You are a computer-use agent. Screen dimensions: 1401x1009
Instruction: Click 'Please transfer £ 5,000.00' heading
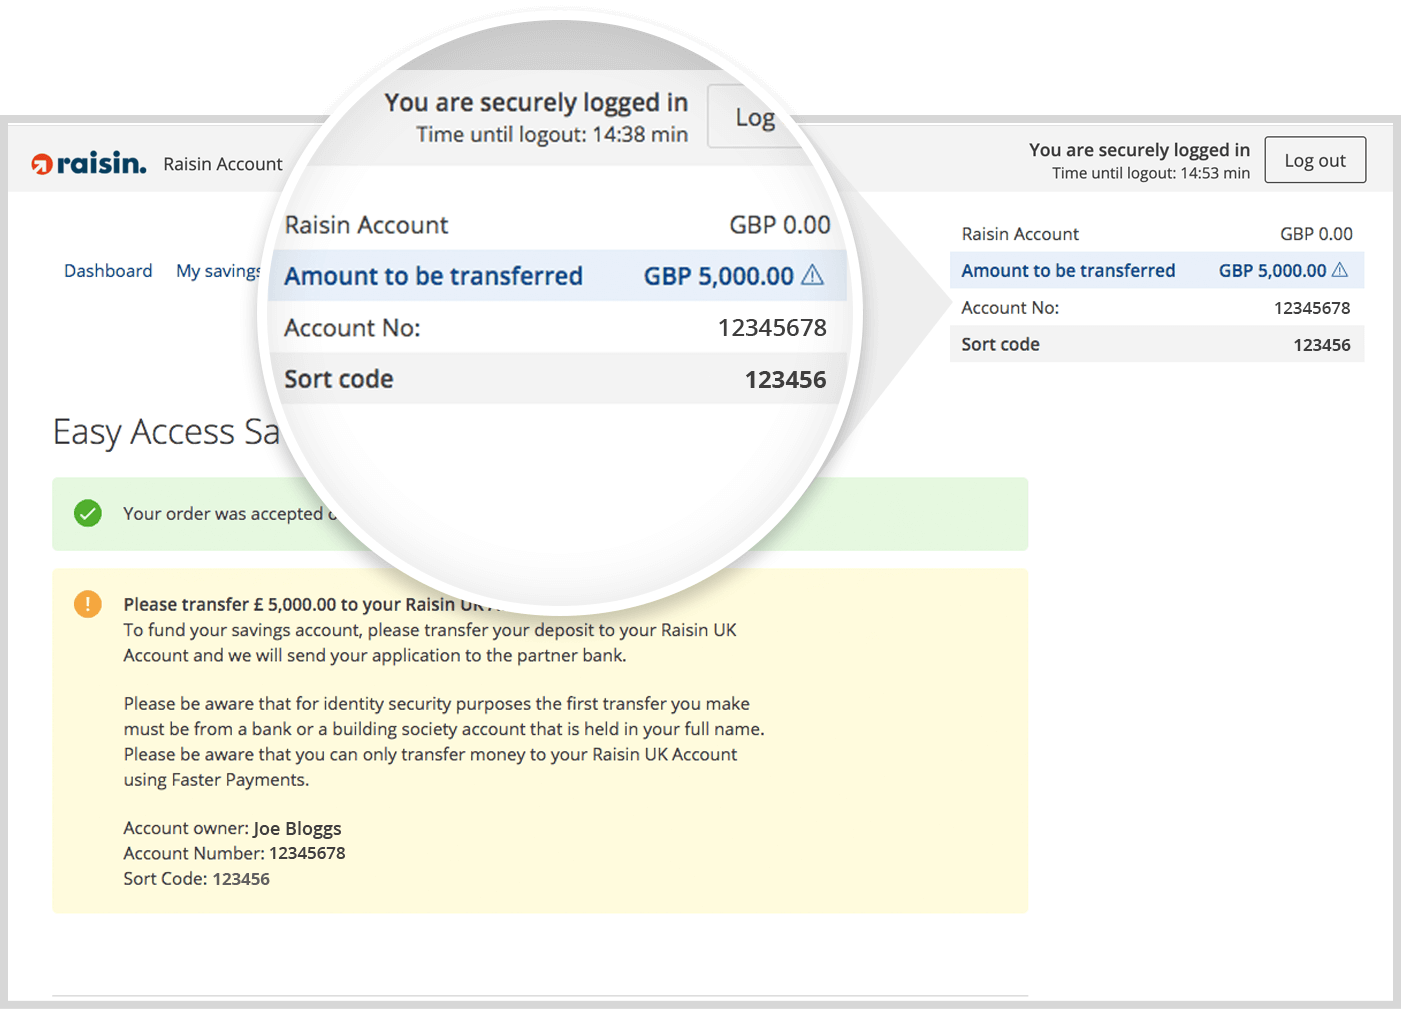coord(310,604)
